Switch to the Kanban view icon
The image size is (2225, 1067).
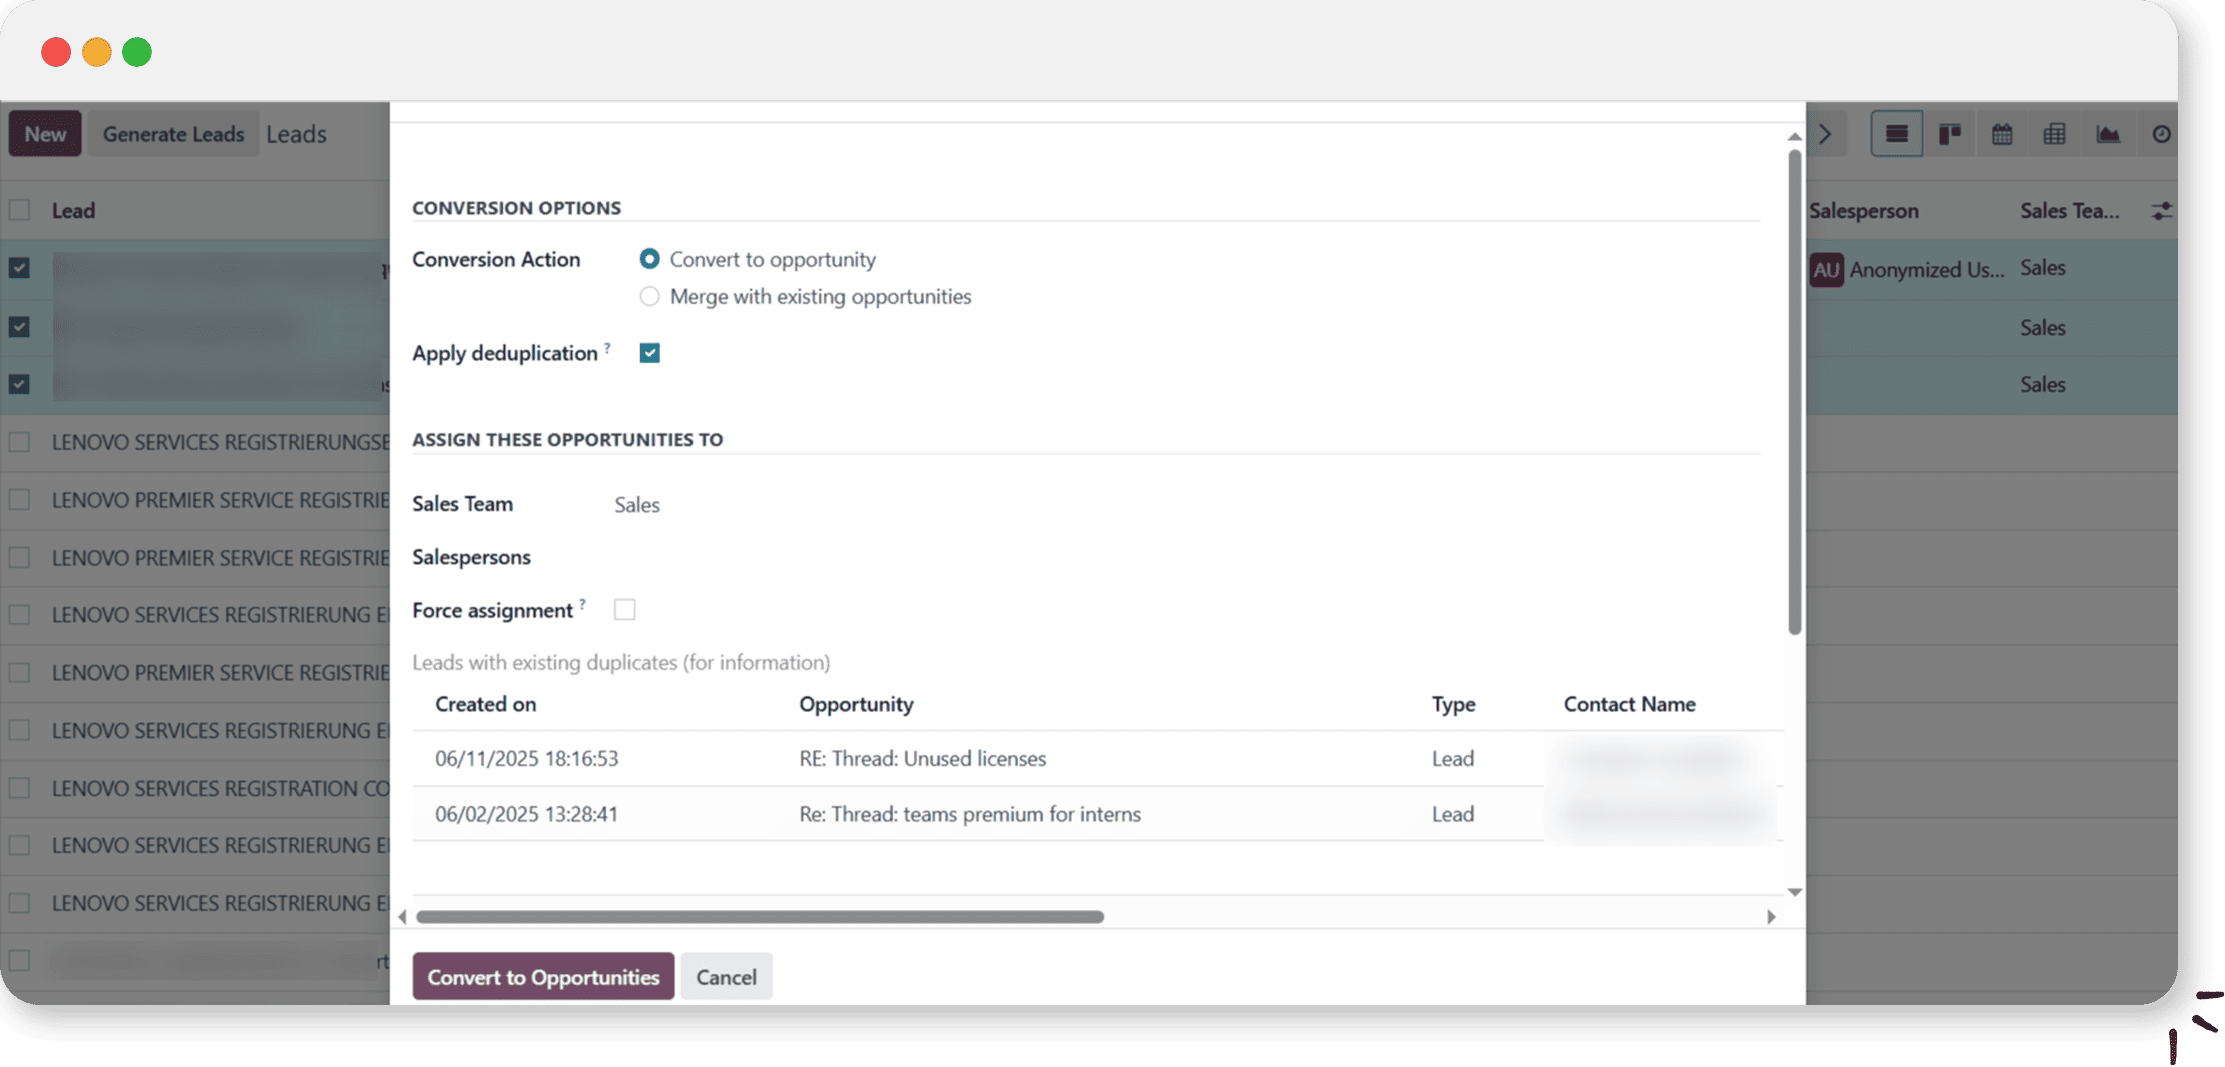[x=1949, y=134]
